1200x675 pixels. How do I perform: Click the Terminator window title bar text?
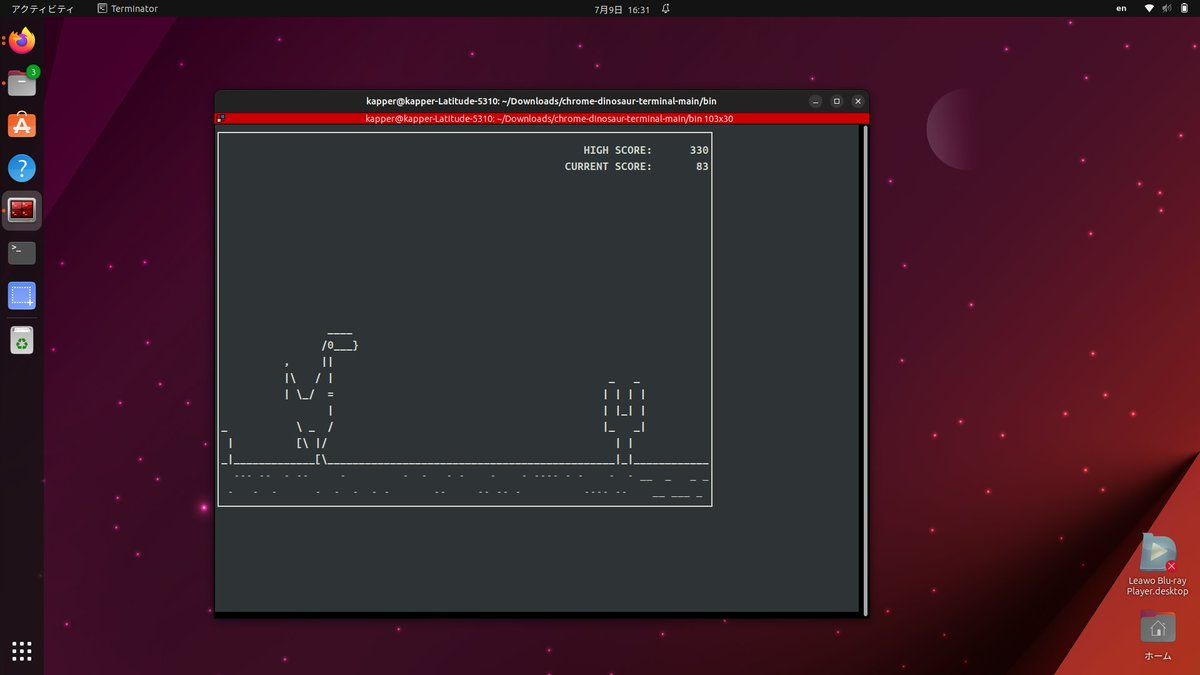(541, 101)
